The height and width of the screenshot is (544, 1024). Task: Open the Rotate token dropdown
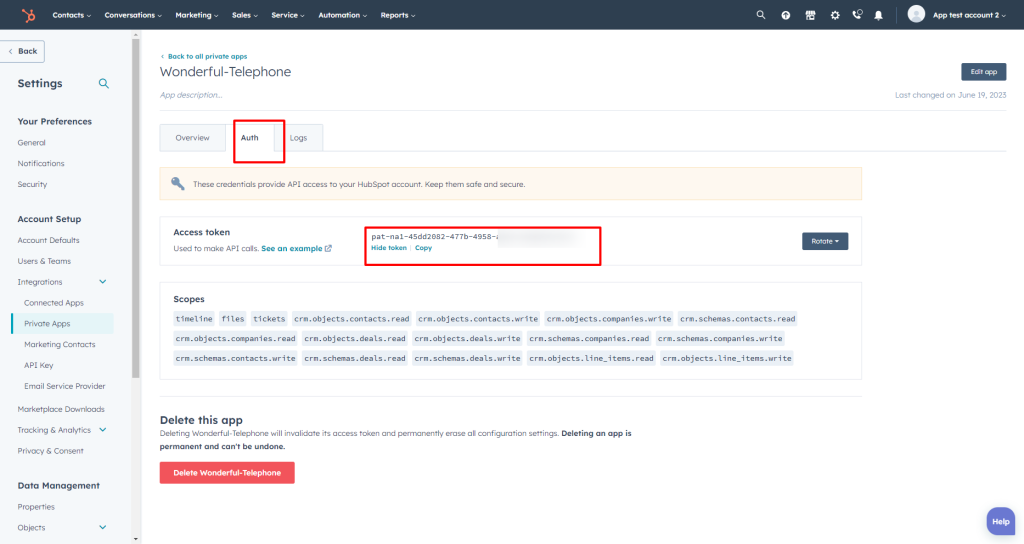coord(825,241)
